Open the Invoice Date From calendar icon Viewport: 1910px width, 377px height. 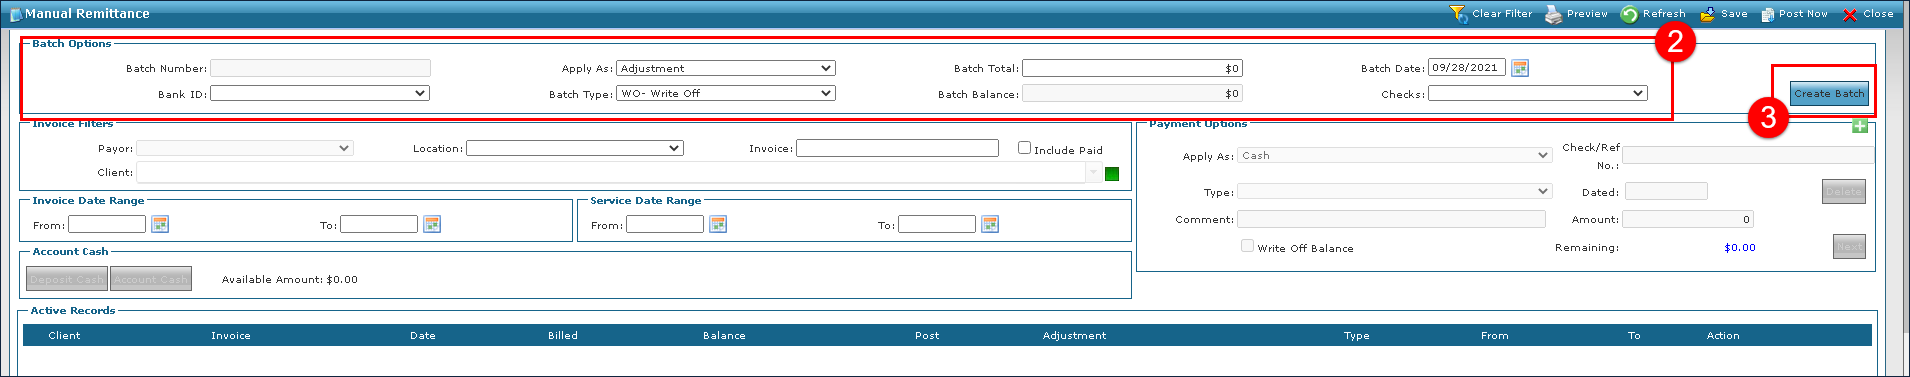click(160, 224)
